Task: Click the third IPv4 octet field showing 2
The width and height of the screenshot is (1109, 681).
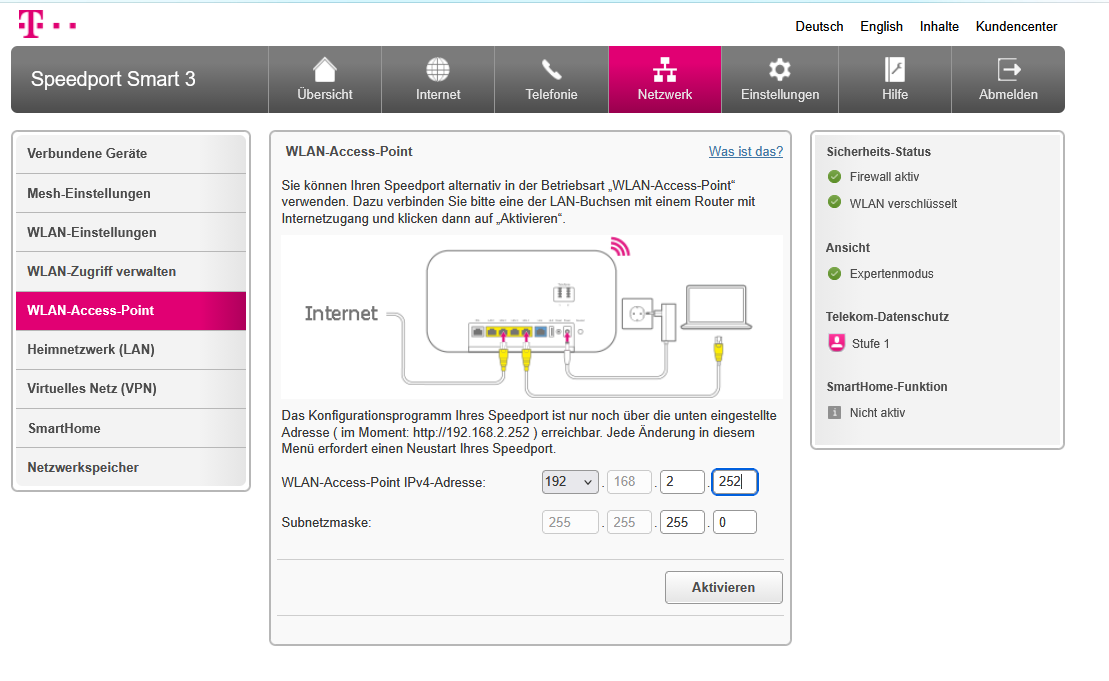Action: coord(683,482)
